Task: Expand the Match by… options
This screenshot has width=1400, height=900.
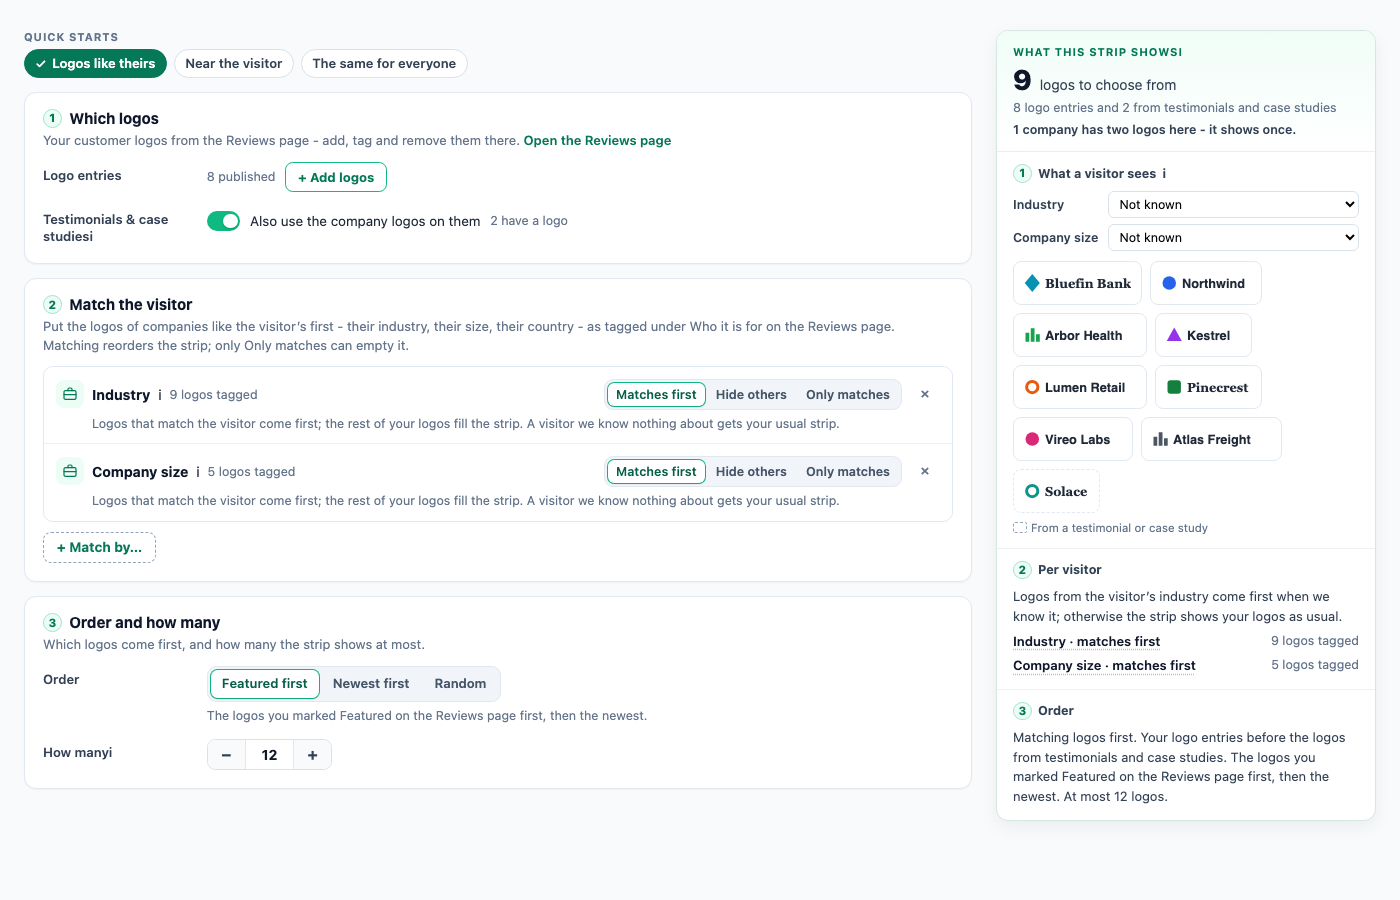Action: click(x=99, y=547)
